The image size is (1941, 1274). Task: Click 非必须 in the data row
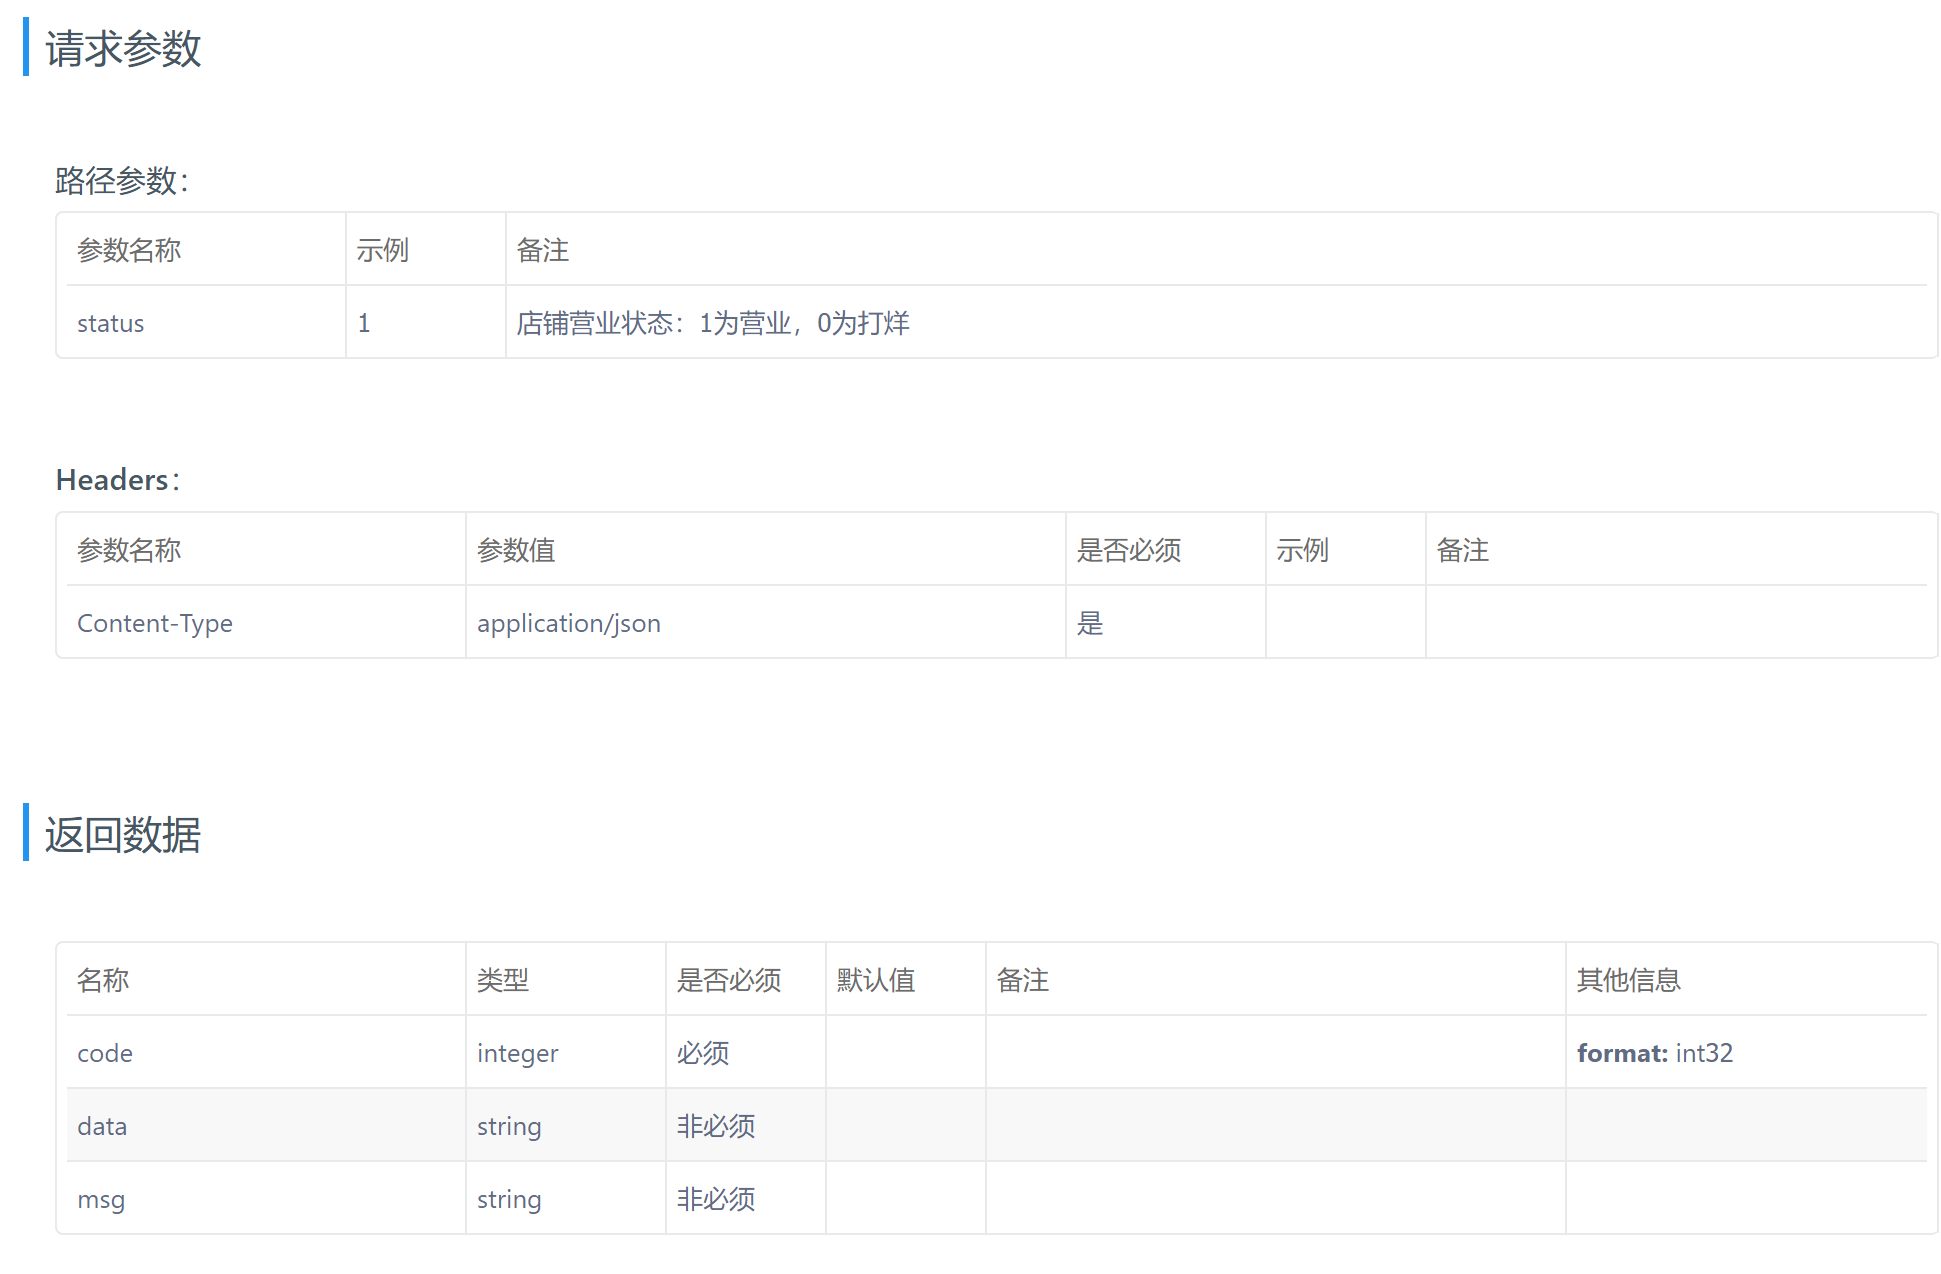(716, 1126)
